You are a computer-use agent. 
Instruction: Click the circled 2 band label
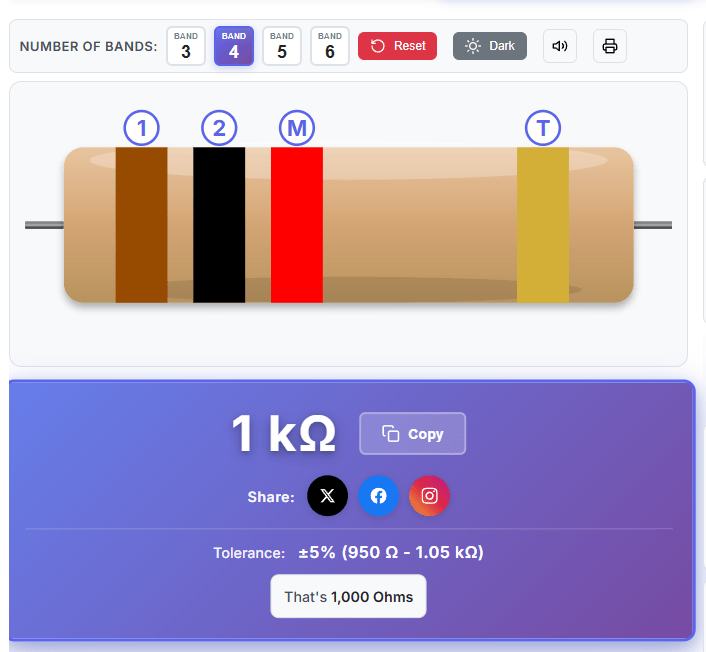(219, 128)
